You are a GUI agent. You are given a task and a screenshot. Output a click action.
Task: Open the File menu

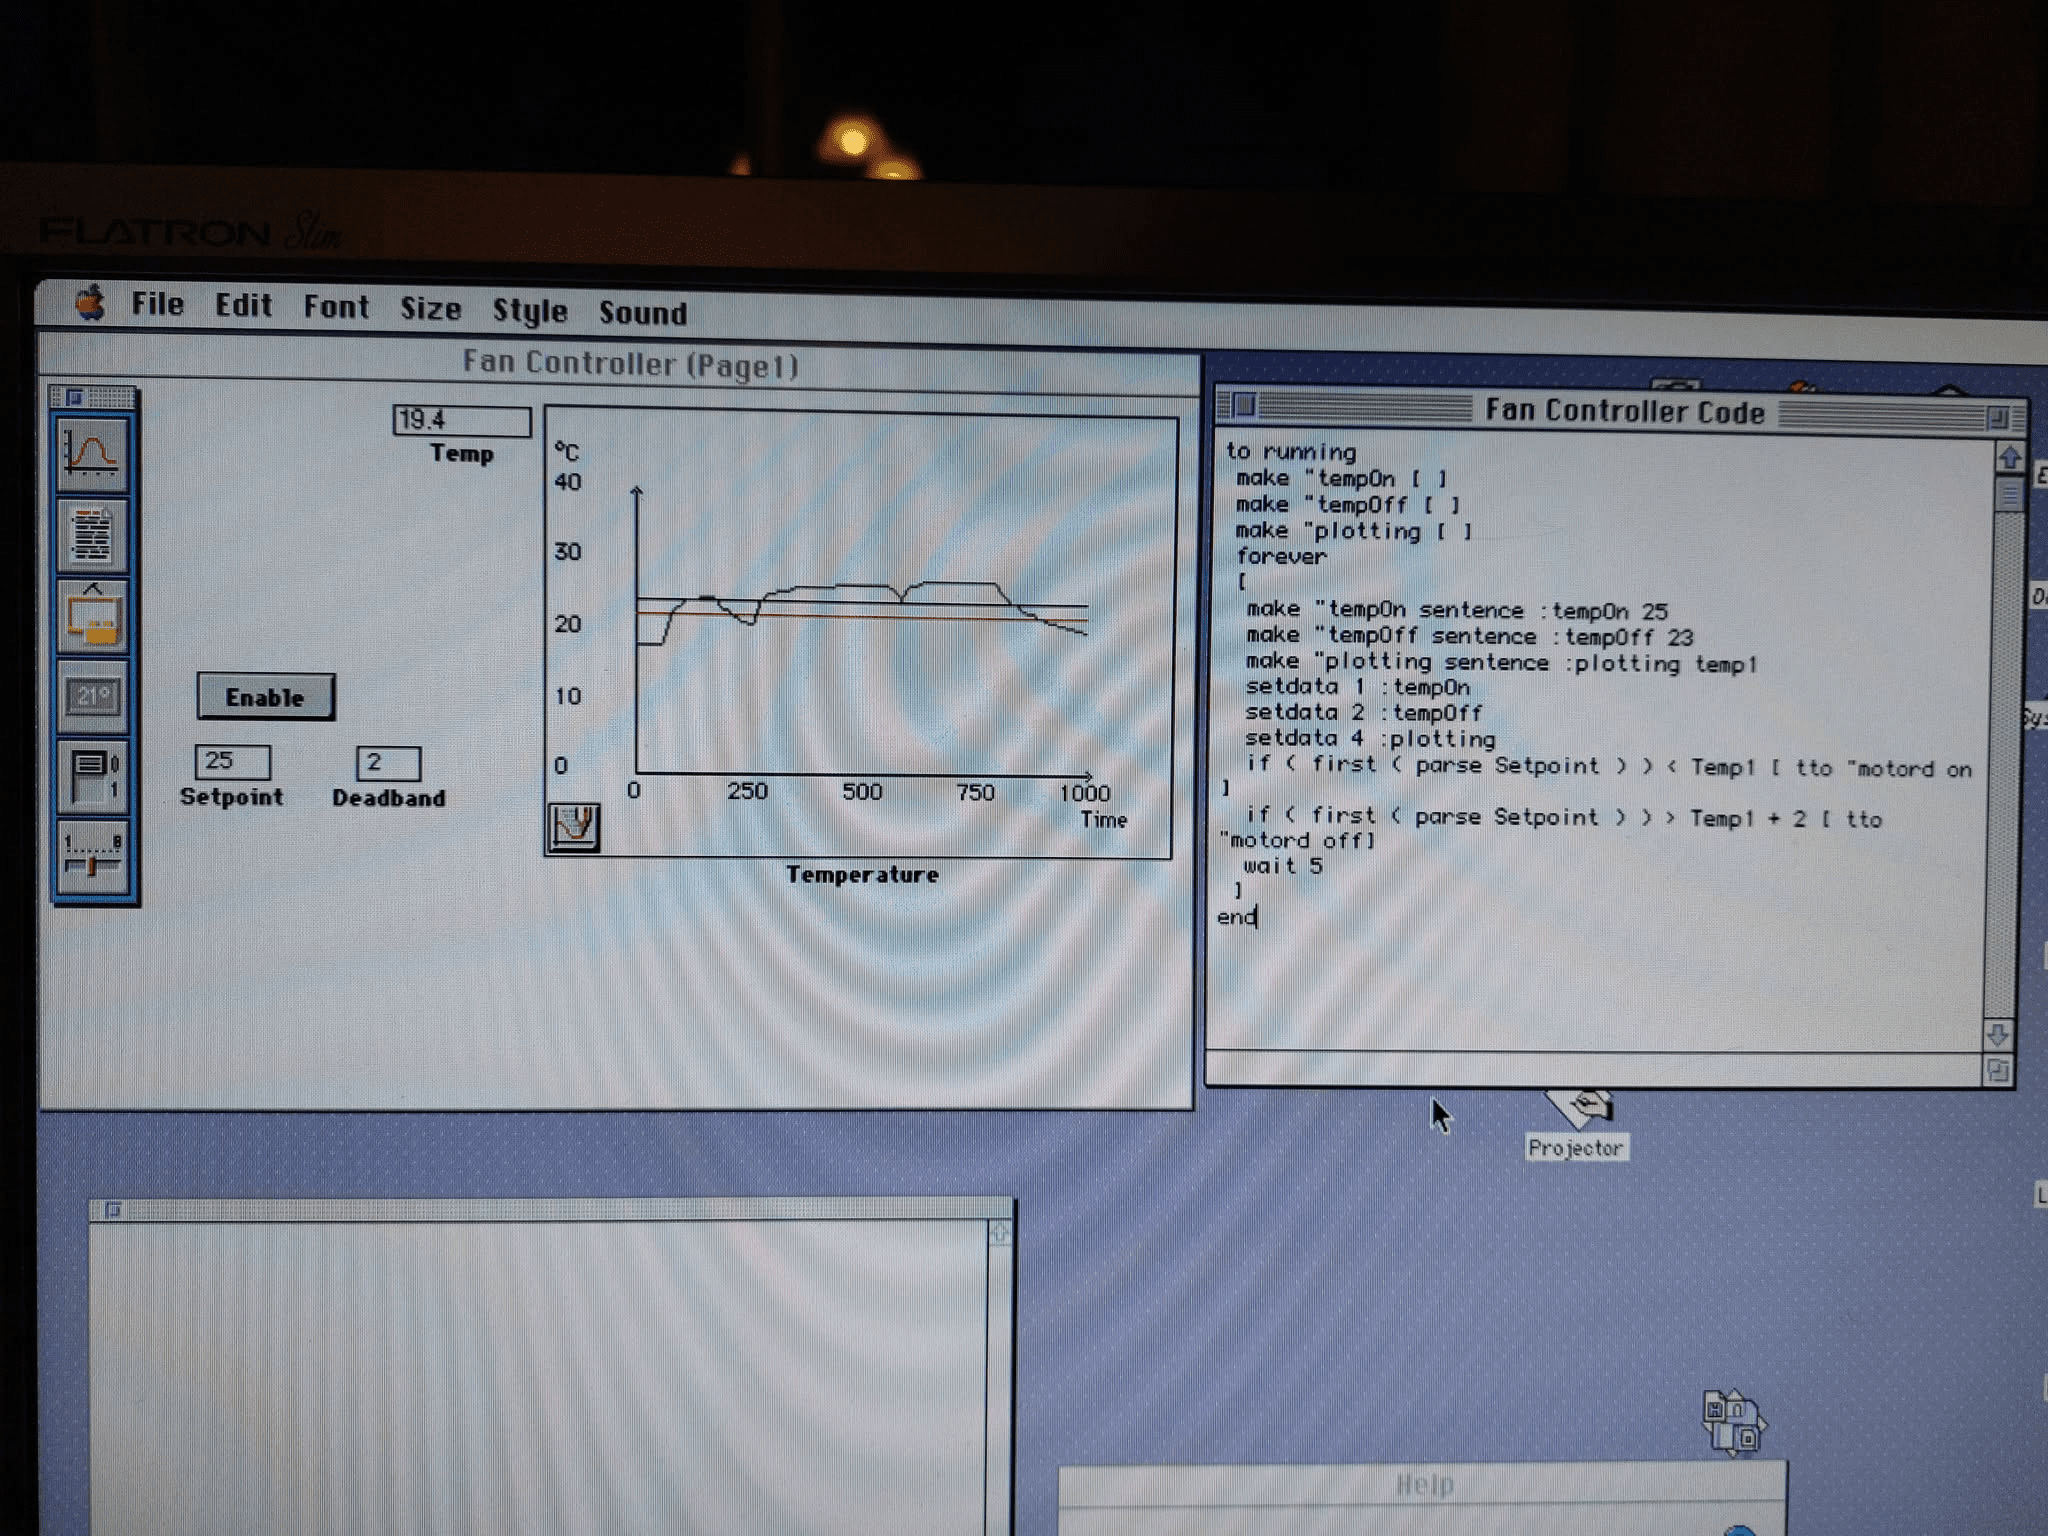click(x=158, y=304)
